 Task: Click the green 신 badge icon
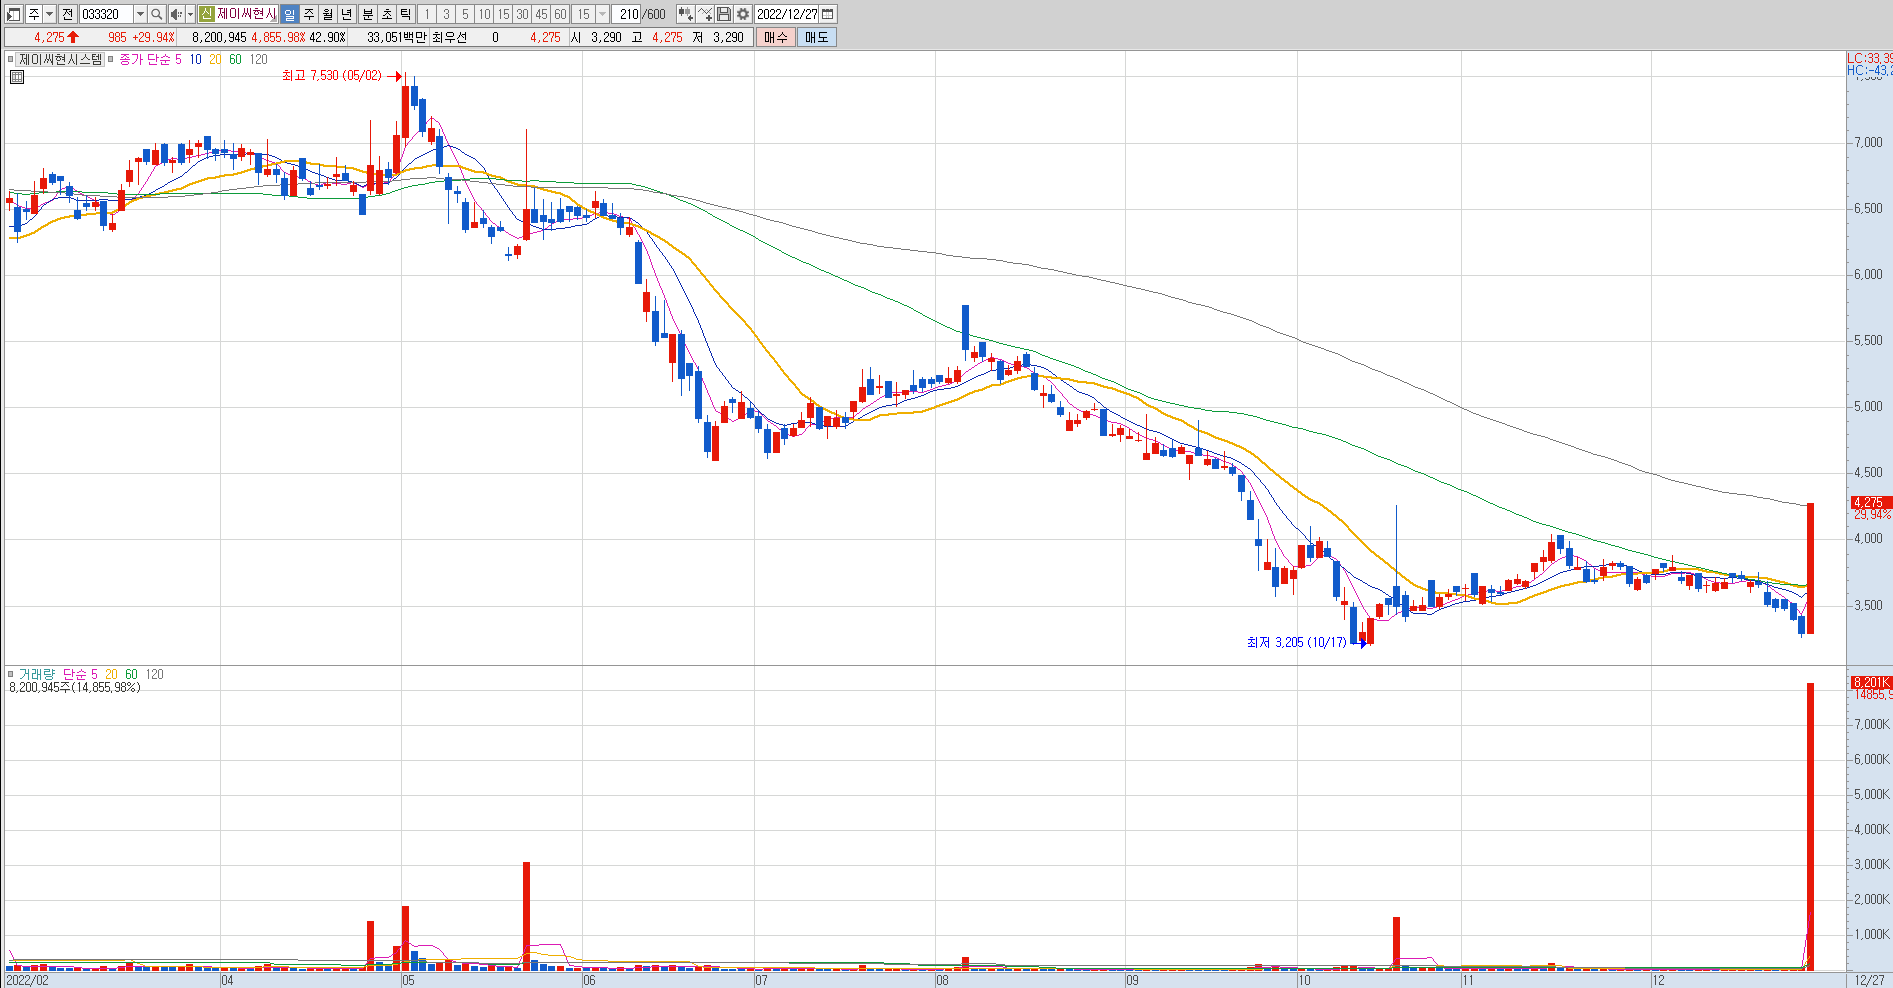point(206,14)
